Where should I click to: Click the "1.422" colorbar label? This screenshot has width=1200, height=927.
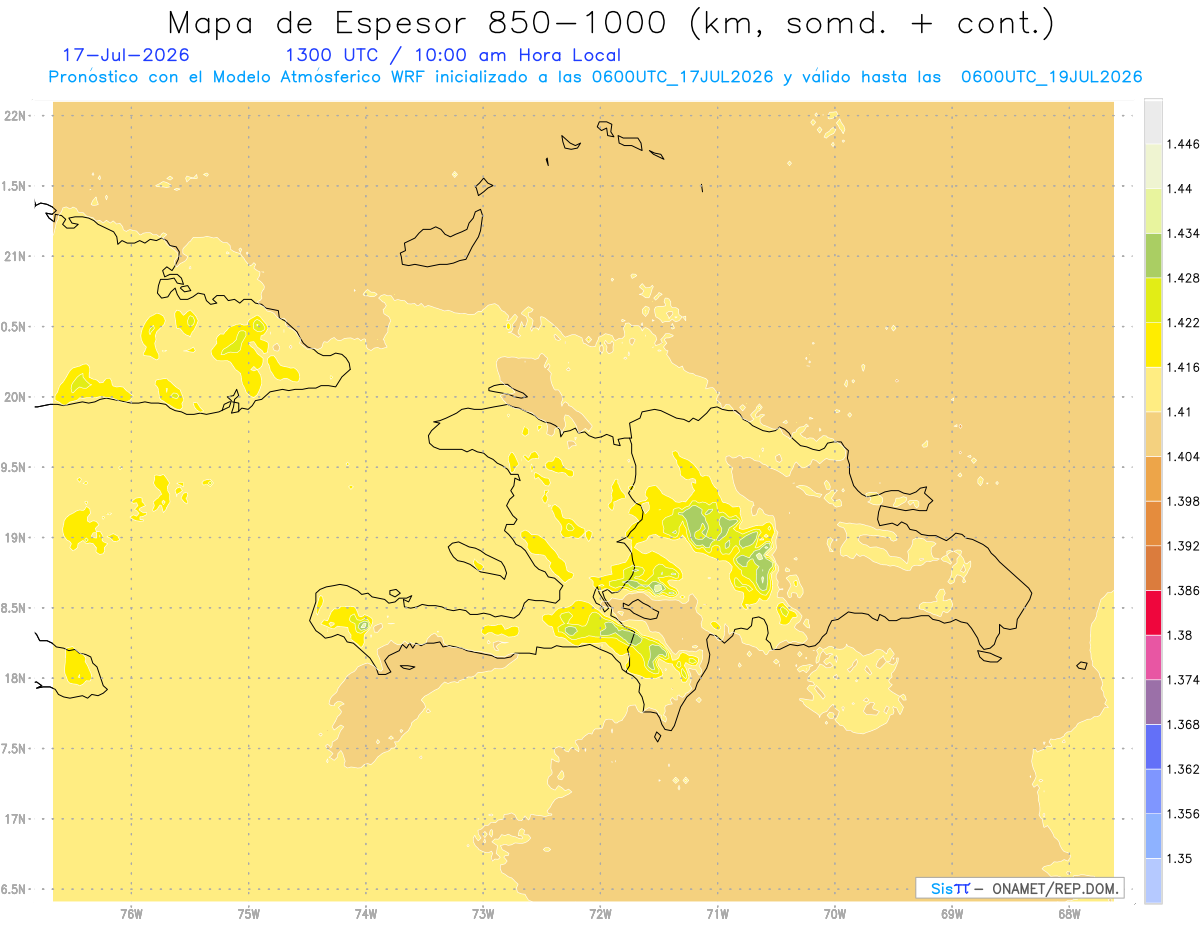tap(1183, 322)
